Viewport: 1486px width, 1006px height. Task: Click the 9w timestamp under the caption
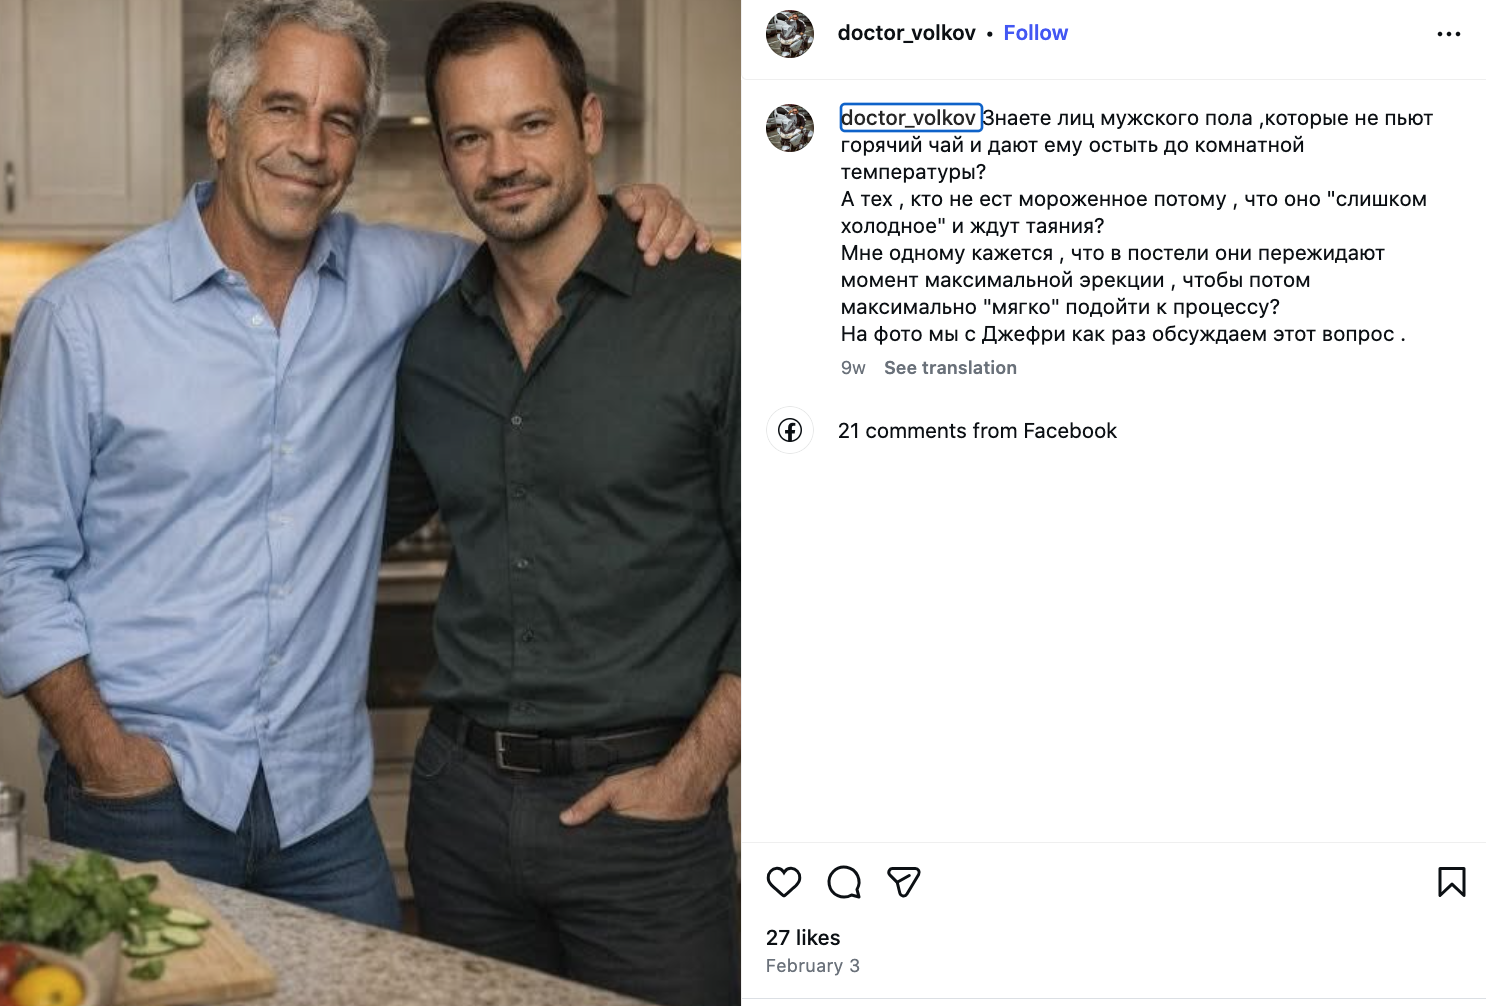coord(853,368)
